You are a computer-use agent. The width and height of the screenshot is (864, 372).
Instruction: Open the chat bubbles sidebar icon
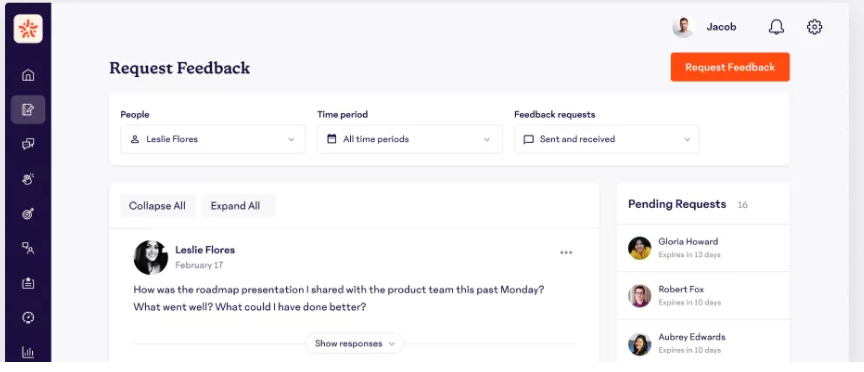(x=28, y=144)
